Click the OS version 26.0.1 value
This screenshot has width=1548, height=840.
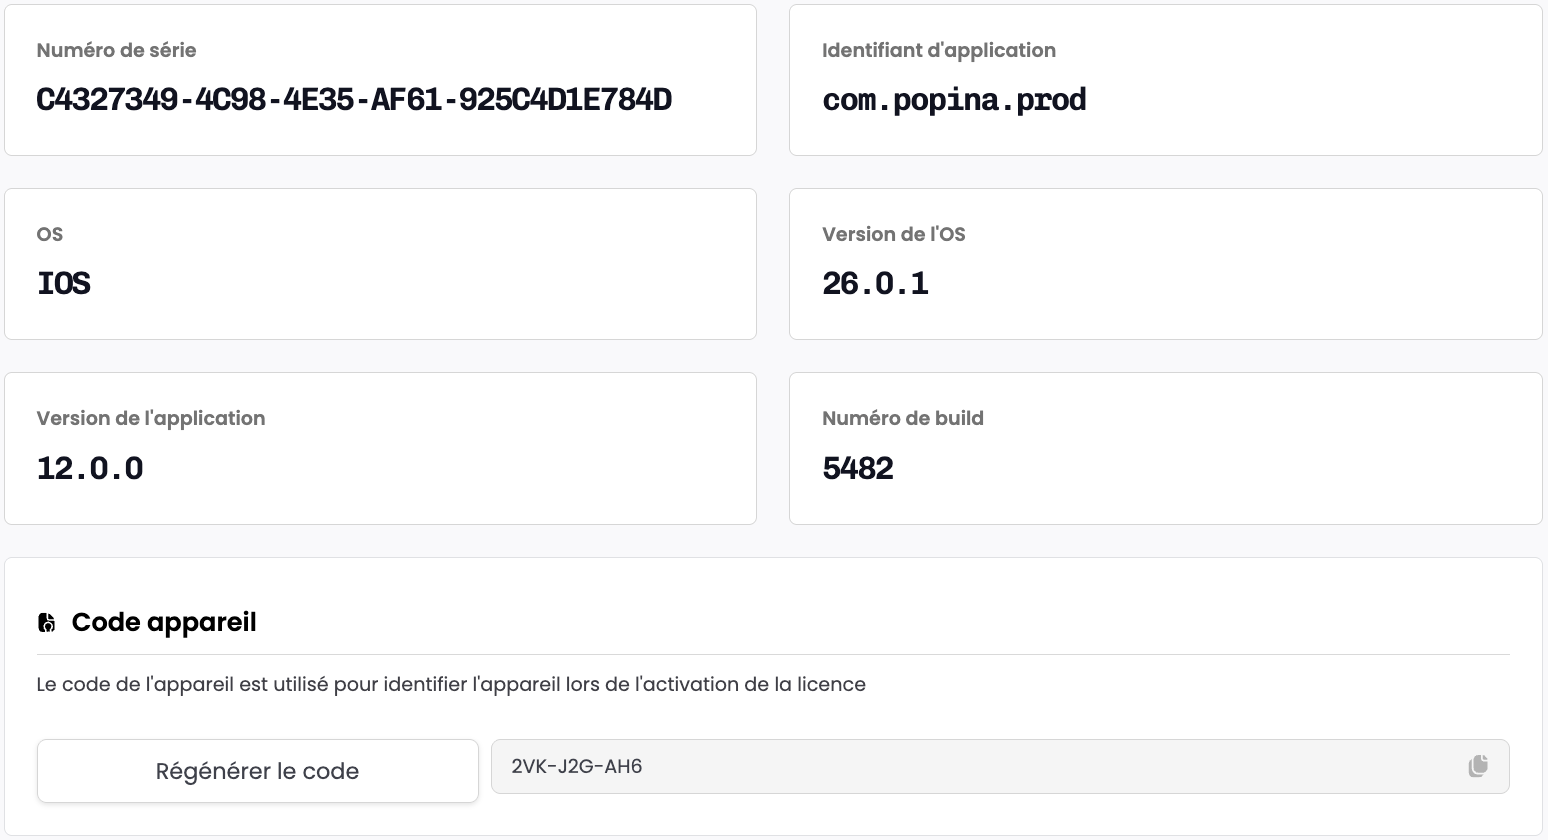pyautogui.click(x=875, y=284)
